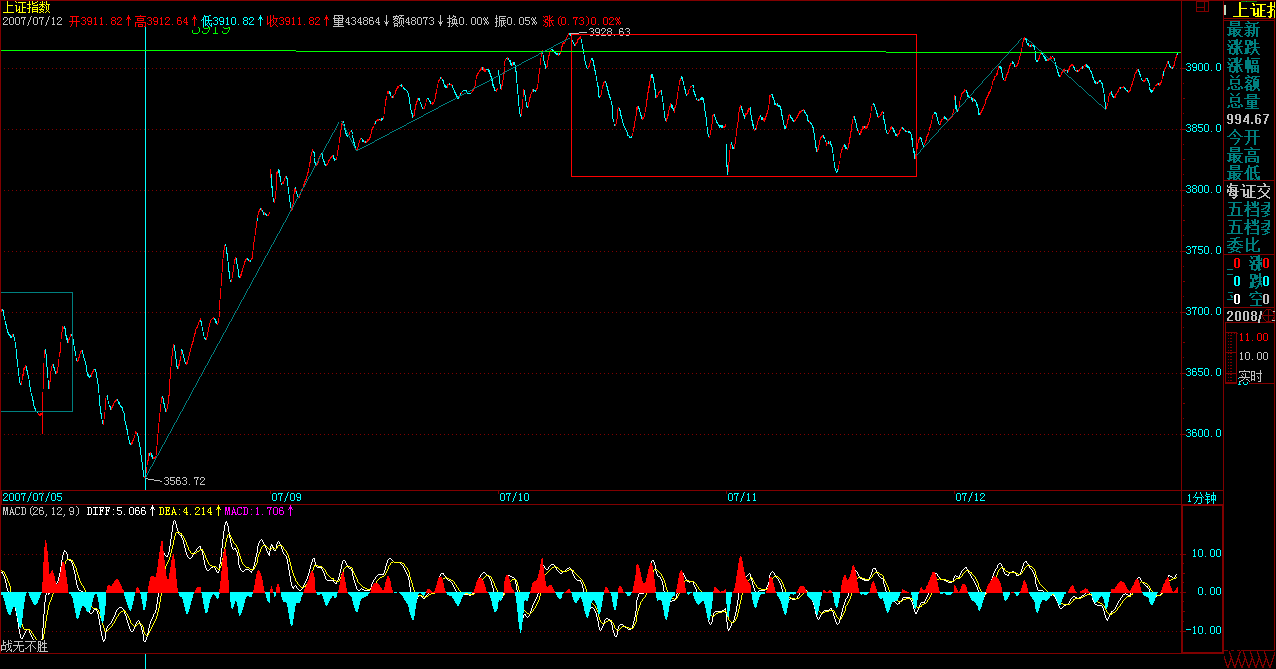The image size is (1276, 669).
Task: Select the 1分钟 period label
Action: click(x=1200, y=497)
